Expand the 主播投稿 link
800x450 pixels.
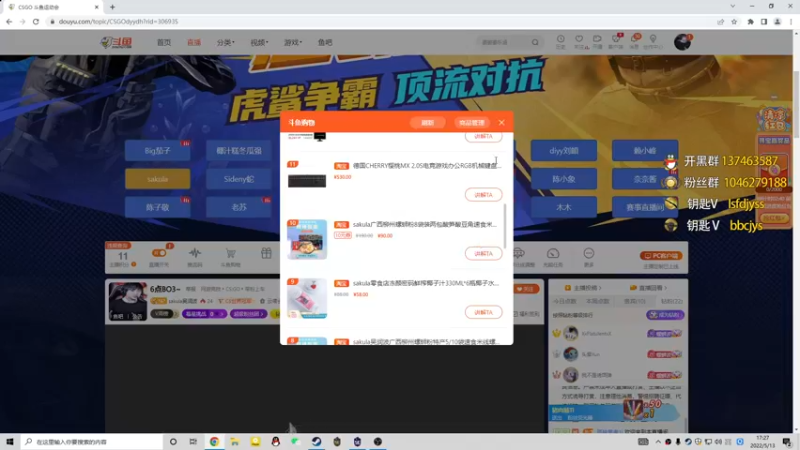coord(583,288)
